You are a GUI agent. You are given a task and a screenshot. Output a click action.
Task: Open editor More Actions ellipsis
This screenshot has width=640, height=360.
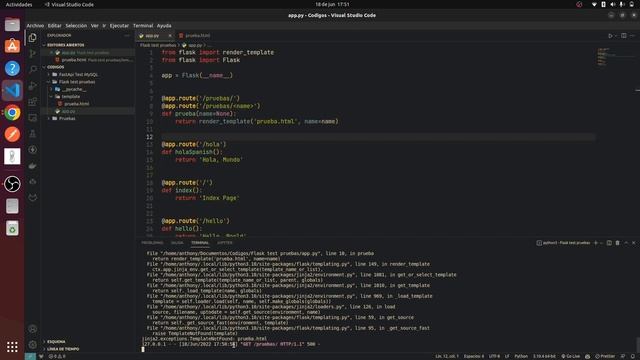633,36
